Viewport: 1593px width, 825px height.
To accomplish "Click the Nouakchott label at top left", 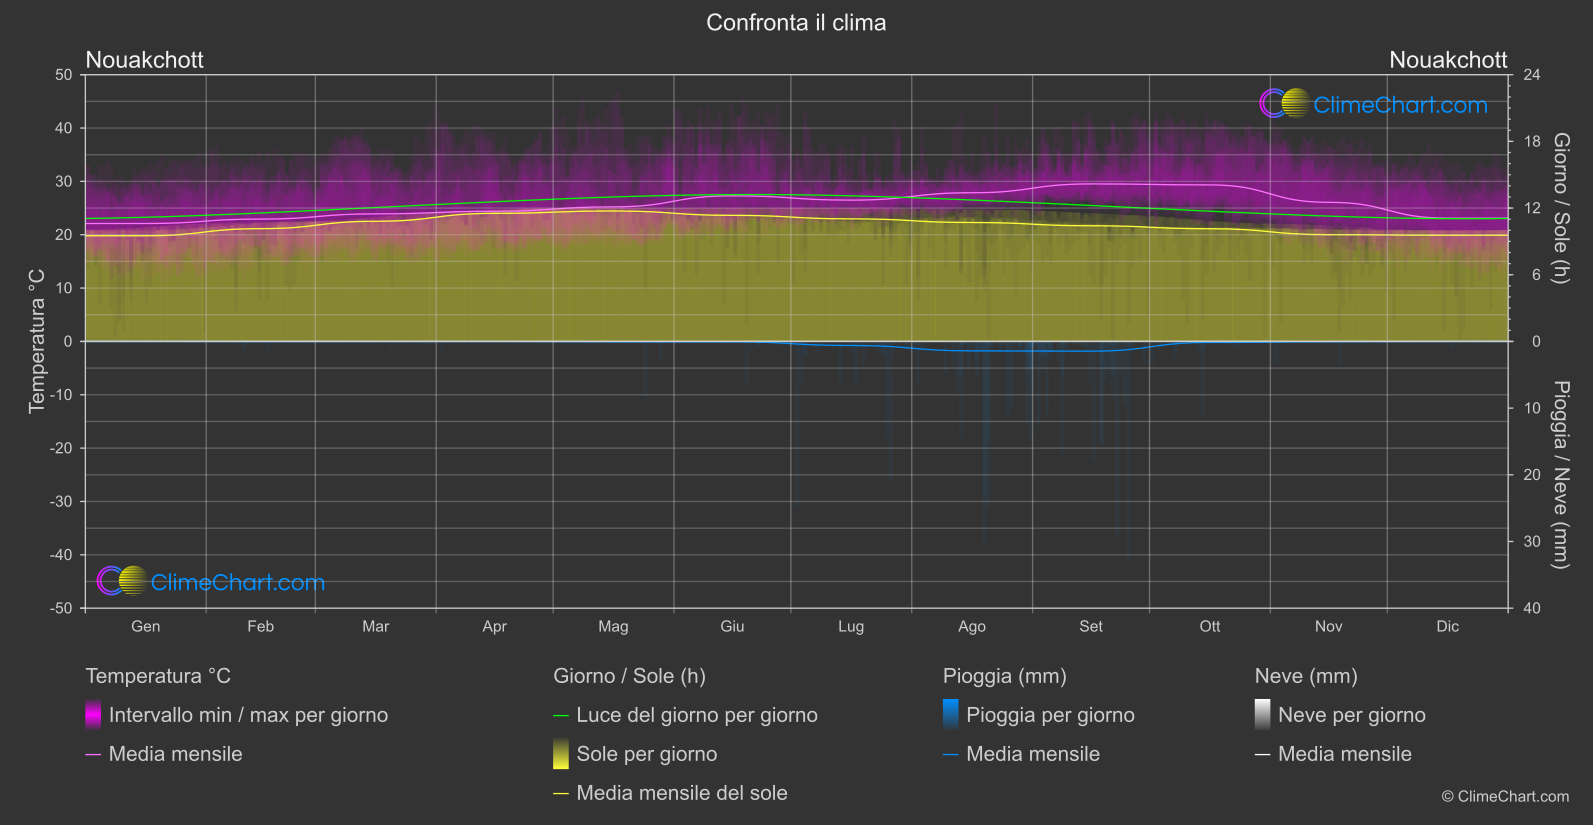I will 145,60.
